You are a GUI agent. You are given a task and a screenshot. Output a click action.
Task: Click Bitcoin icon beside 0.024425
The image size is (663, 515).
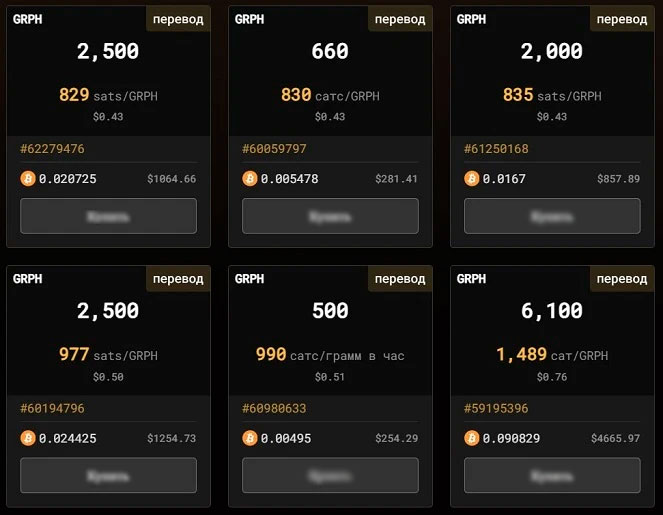tap(28, 438)
